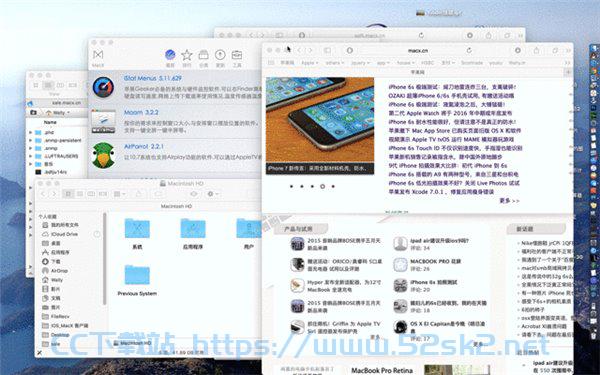Open the arrange-by dropdown in Finder toolbar
Screen dimensions: 600x375
coord(120,194)
